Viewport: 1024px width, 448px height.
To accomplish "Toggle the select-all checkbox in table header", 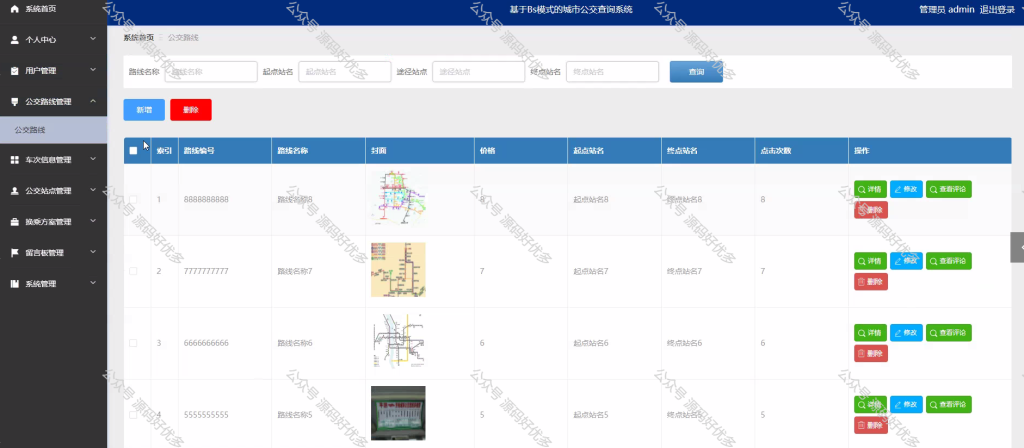I will pyautogui.click(x=133, y=151).
